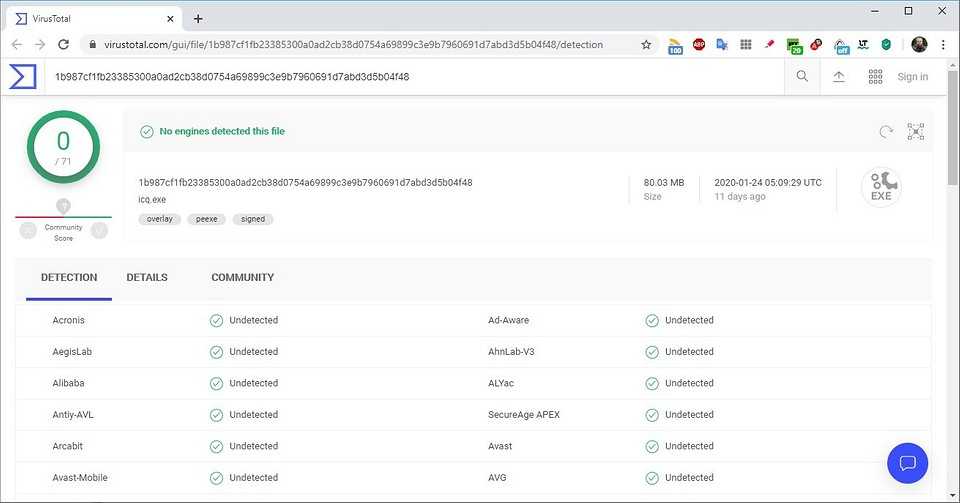Switch to the DETAILS tab
The image size is (960, 503).
(147, 277)
